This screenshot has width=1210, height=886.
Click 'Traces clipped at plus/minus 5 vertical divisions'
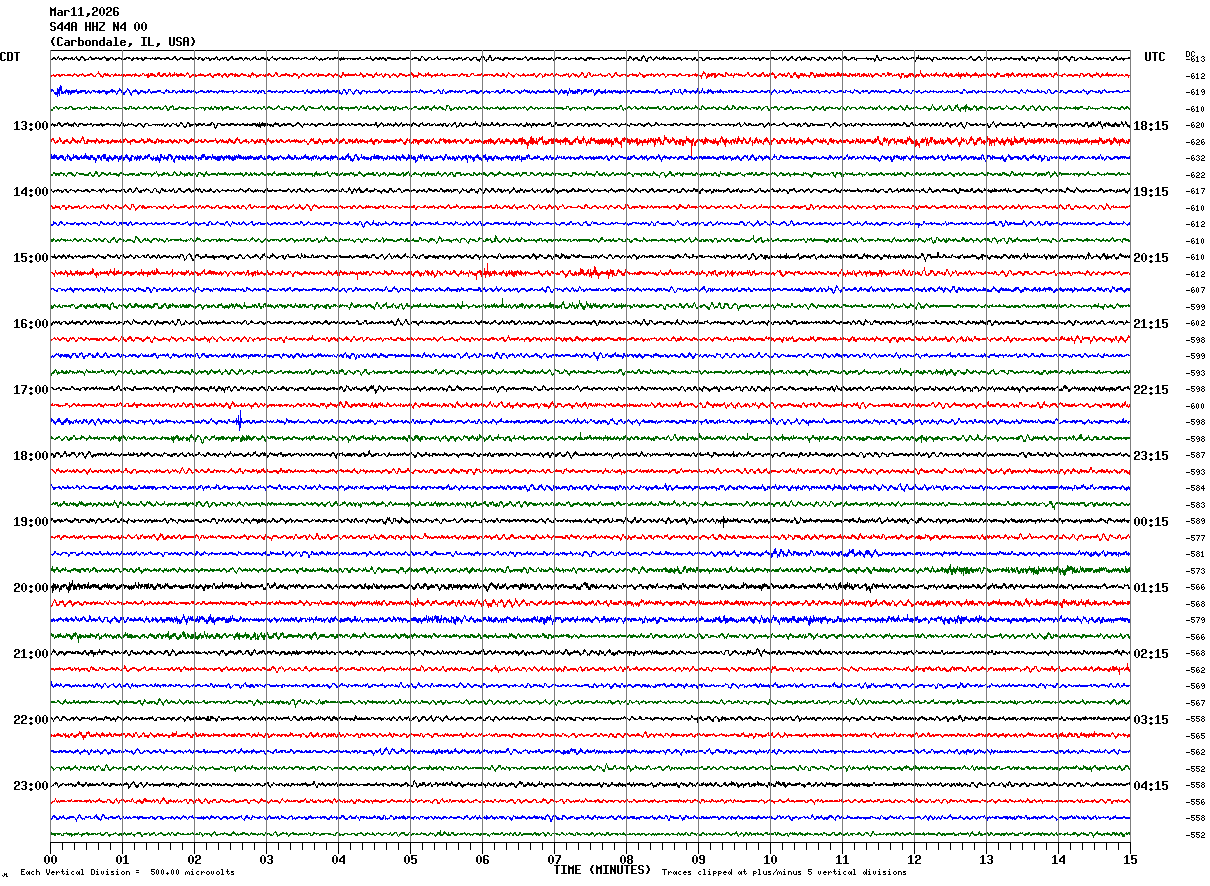pos(784,873)
